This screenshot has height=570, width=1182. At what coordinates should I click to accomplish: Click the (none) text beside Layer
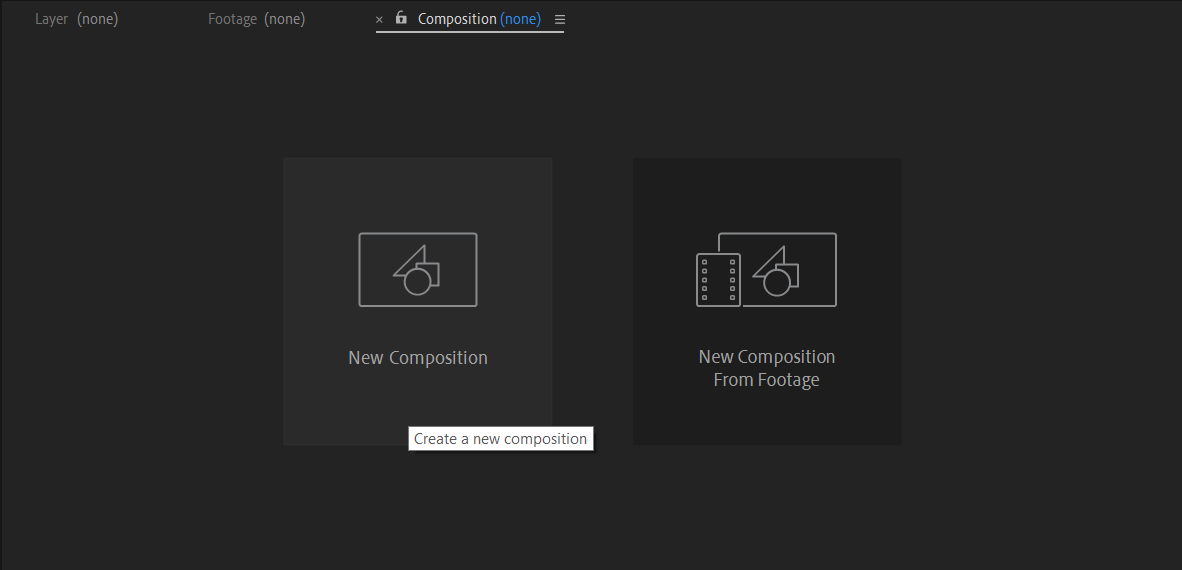(x=97, y=19)
